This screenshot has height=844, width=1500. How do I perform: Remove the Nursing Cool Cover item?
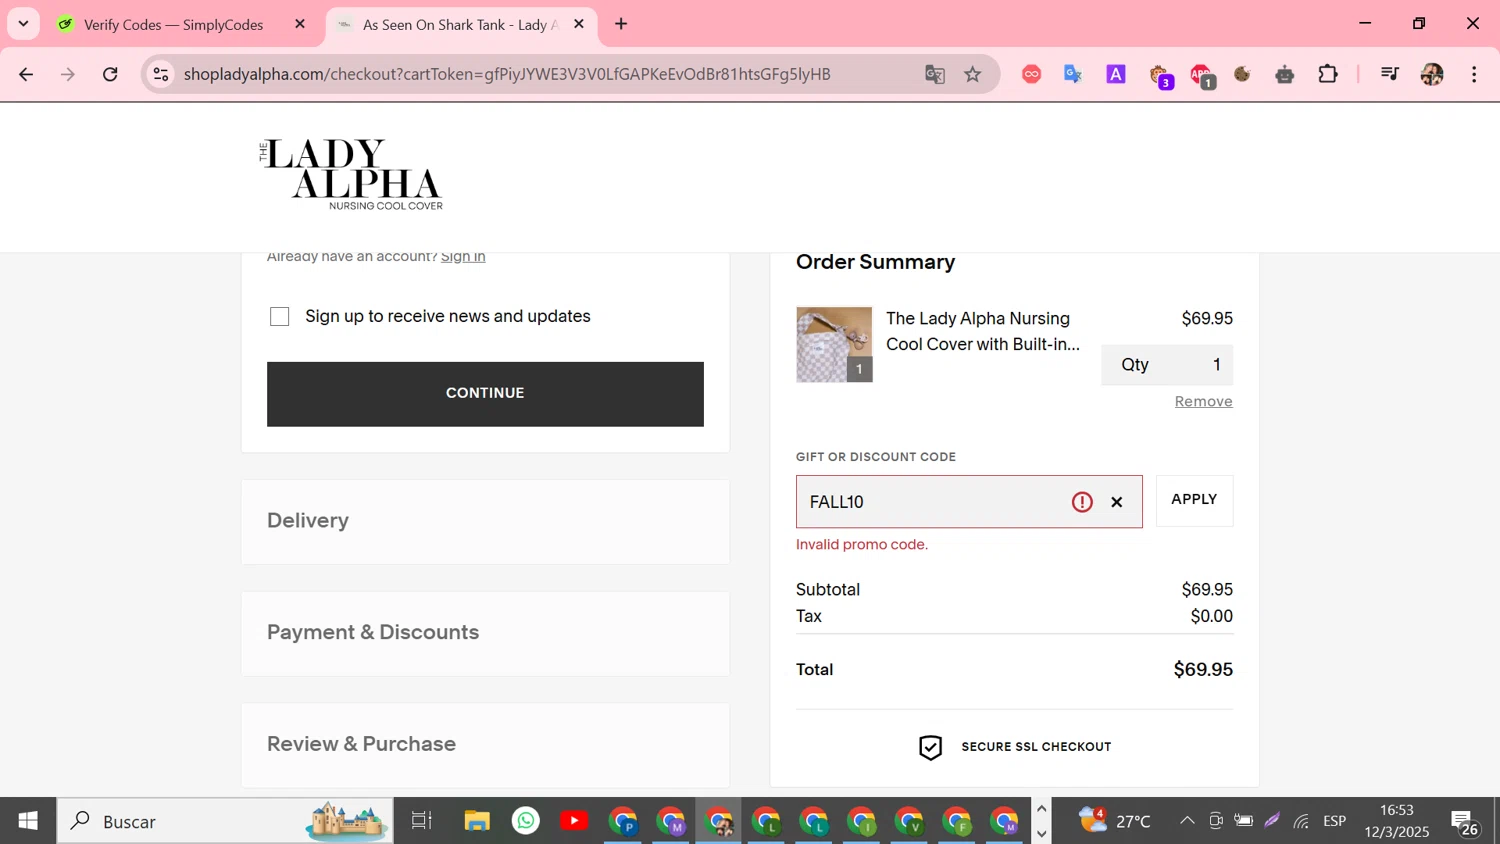1203,402
